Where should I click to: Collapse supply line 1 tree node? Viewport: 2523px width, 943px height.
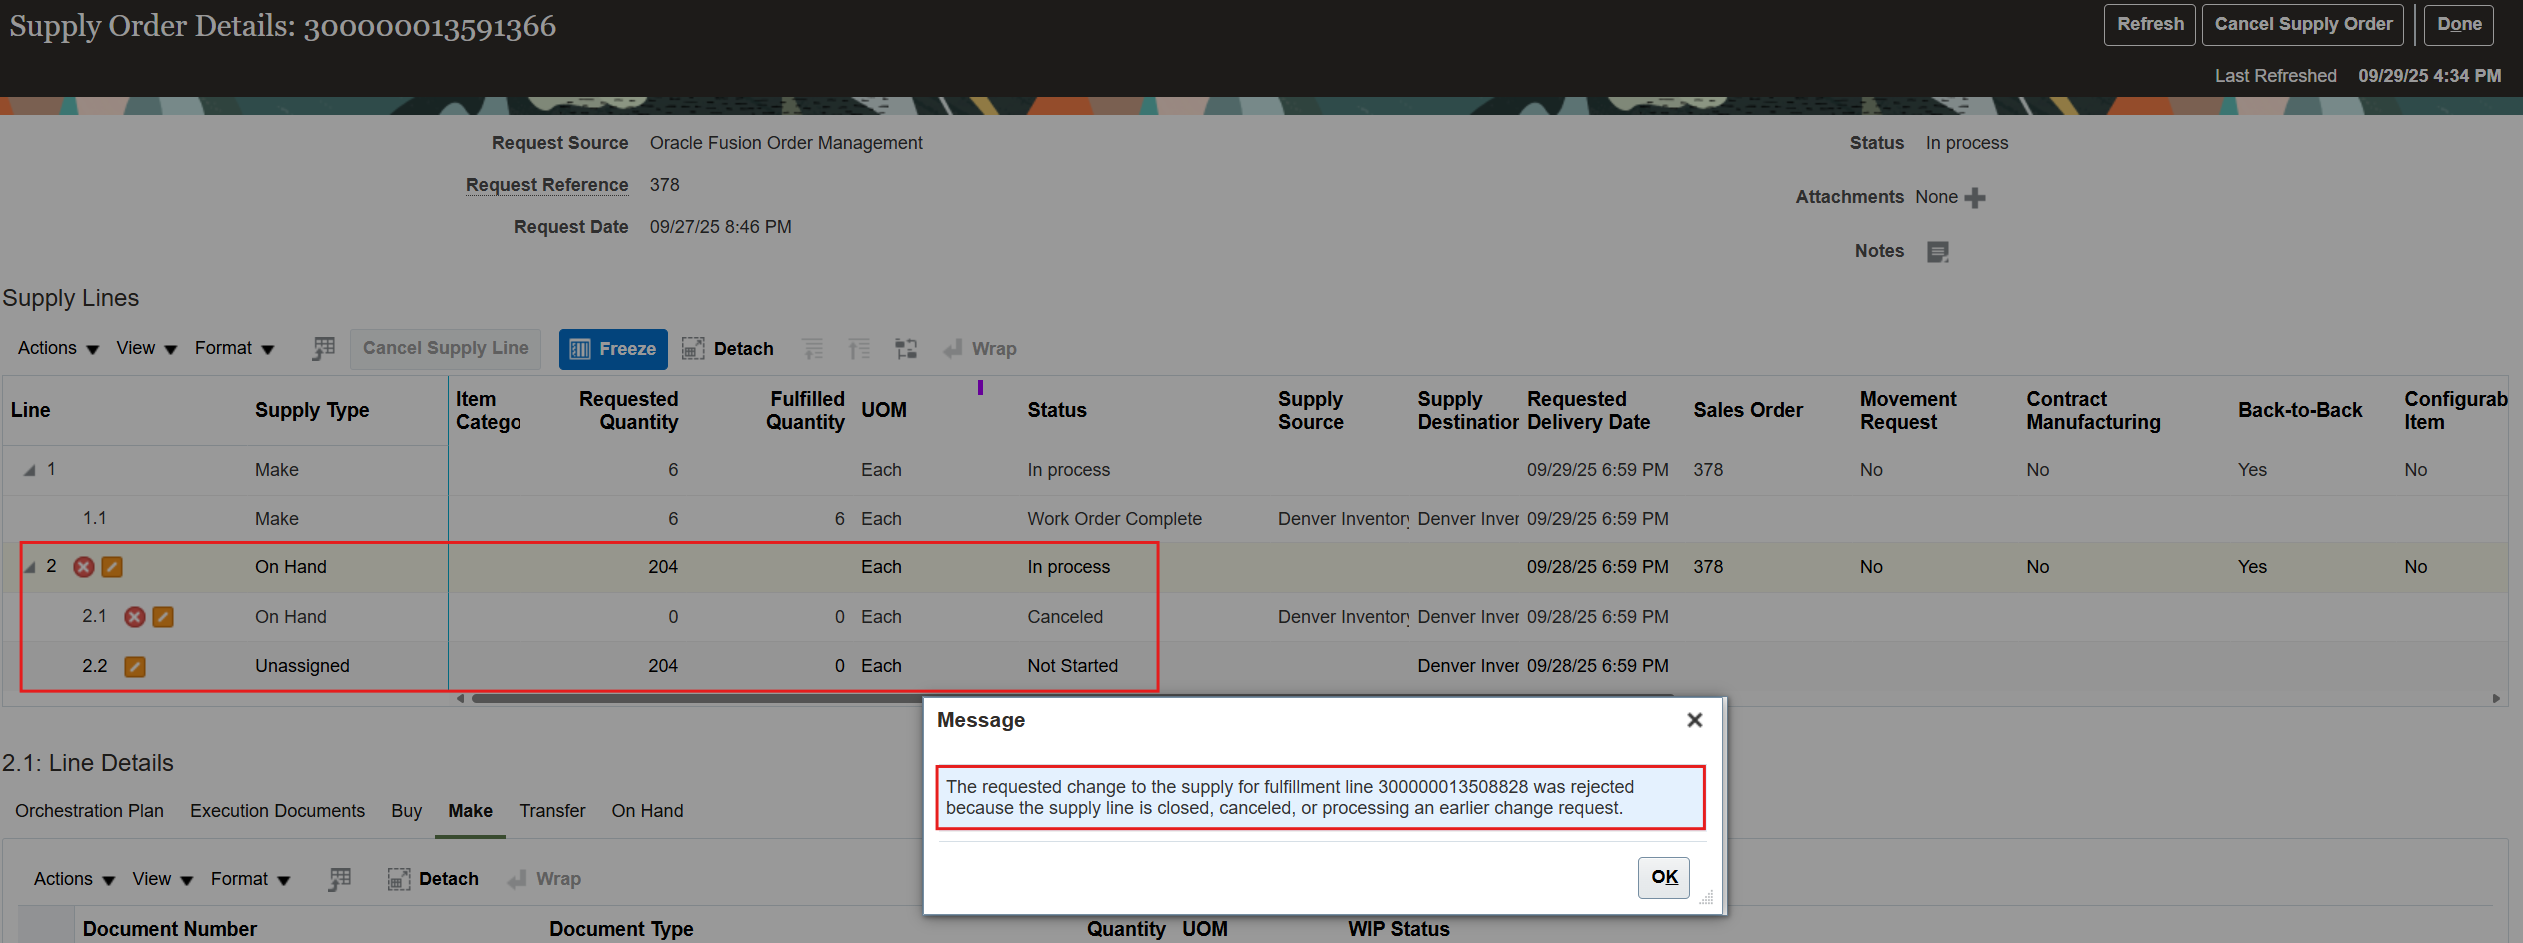(30, 470)
